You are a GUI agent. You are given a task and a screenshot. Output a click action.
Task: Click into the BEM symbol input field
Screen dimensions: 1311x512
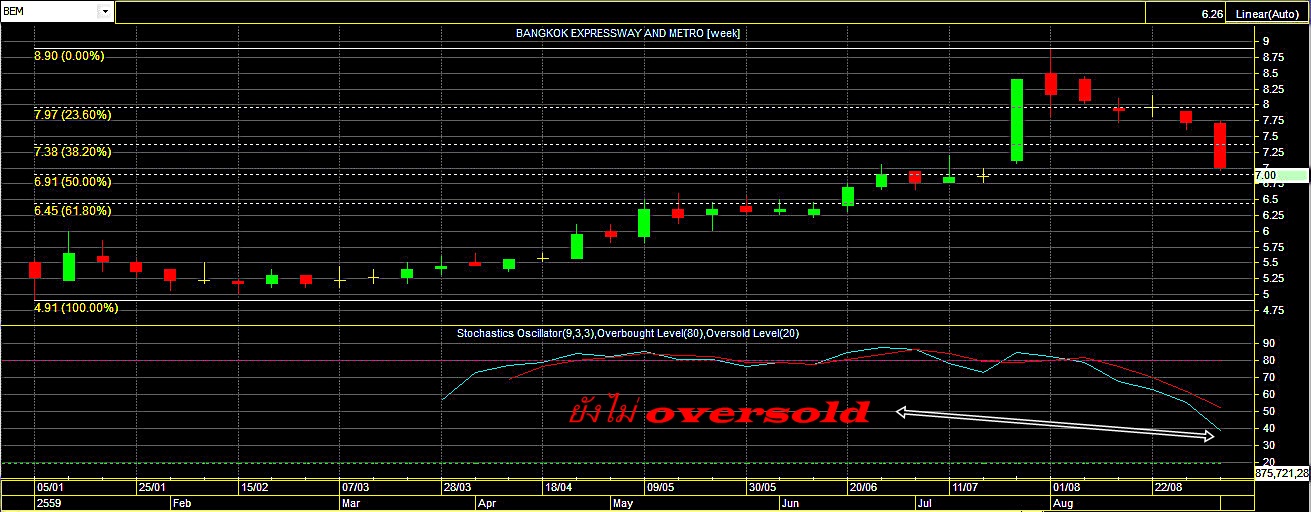pos(50,11)
